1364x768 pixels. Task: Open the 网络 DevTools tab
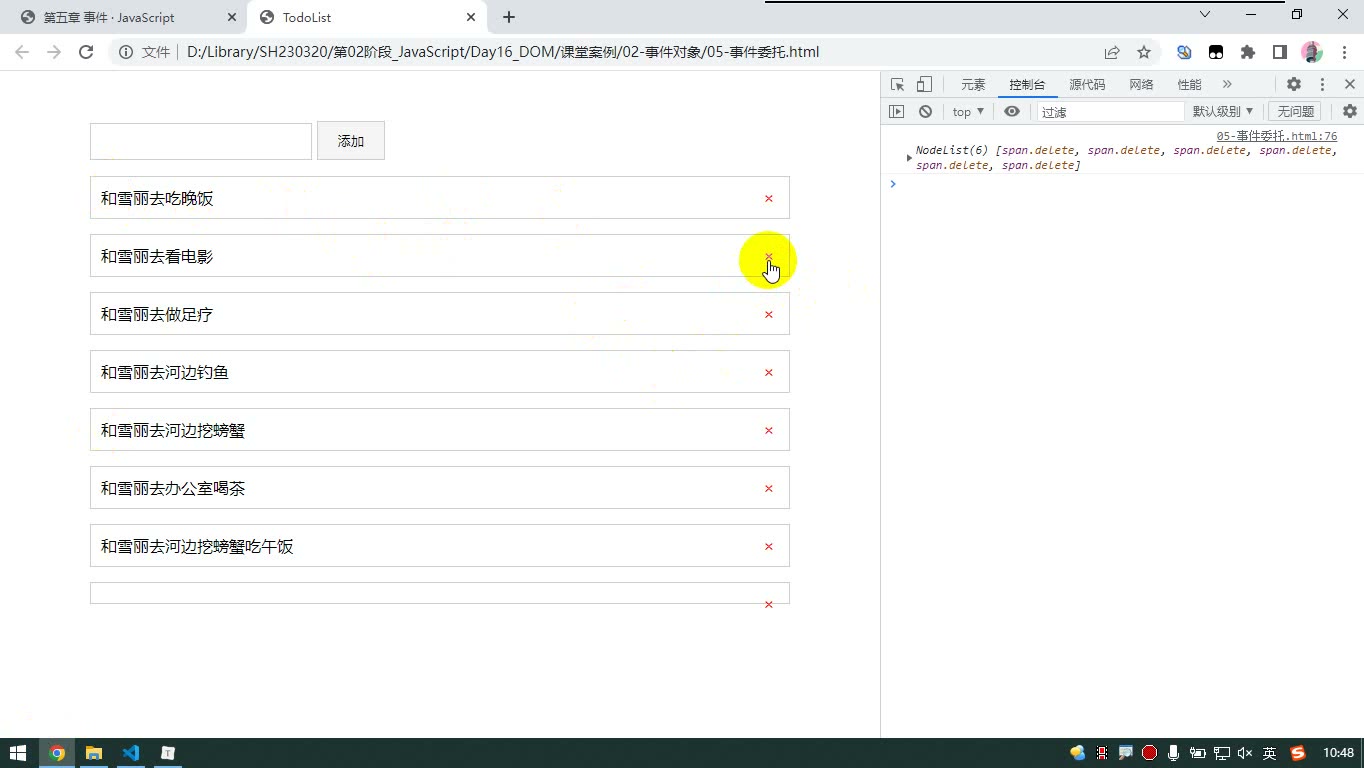coord(1141,85)
